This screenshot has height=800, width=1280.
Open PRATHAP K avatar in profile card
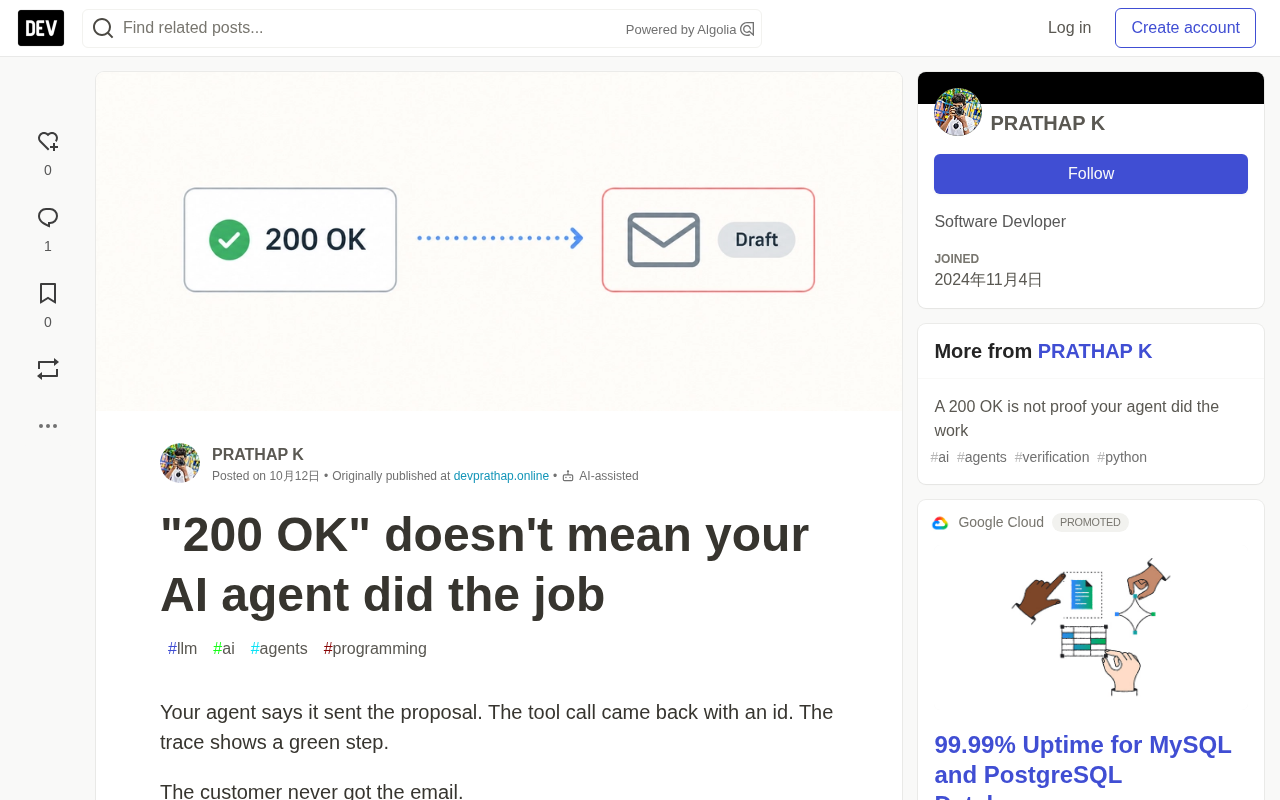click(958, 112)
